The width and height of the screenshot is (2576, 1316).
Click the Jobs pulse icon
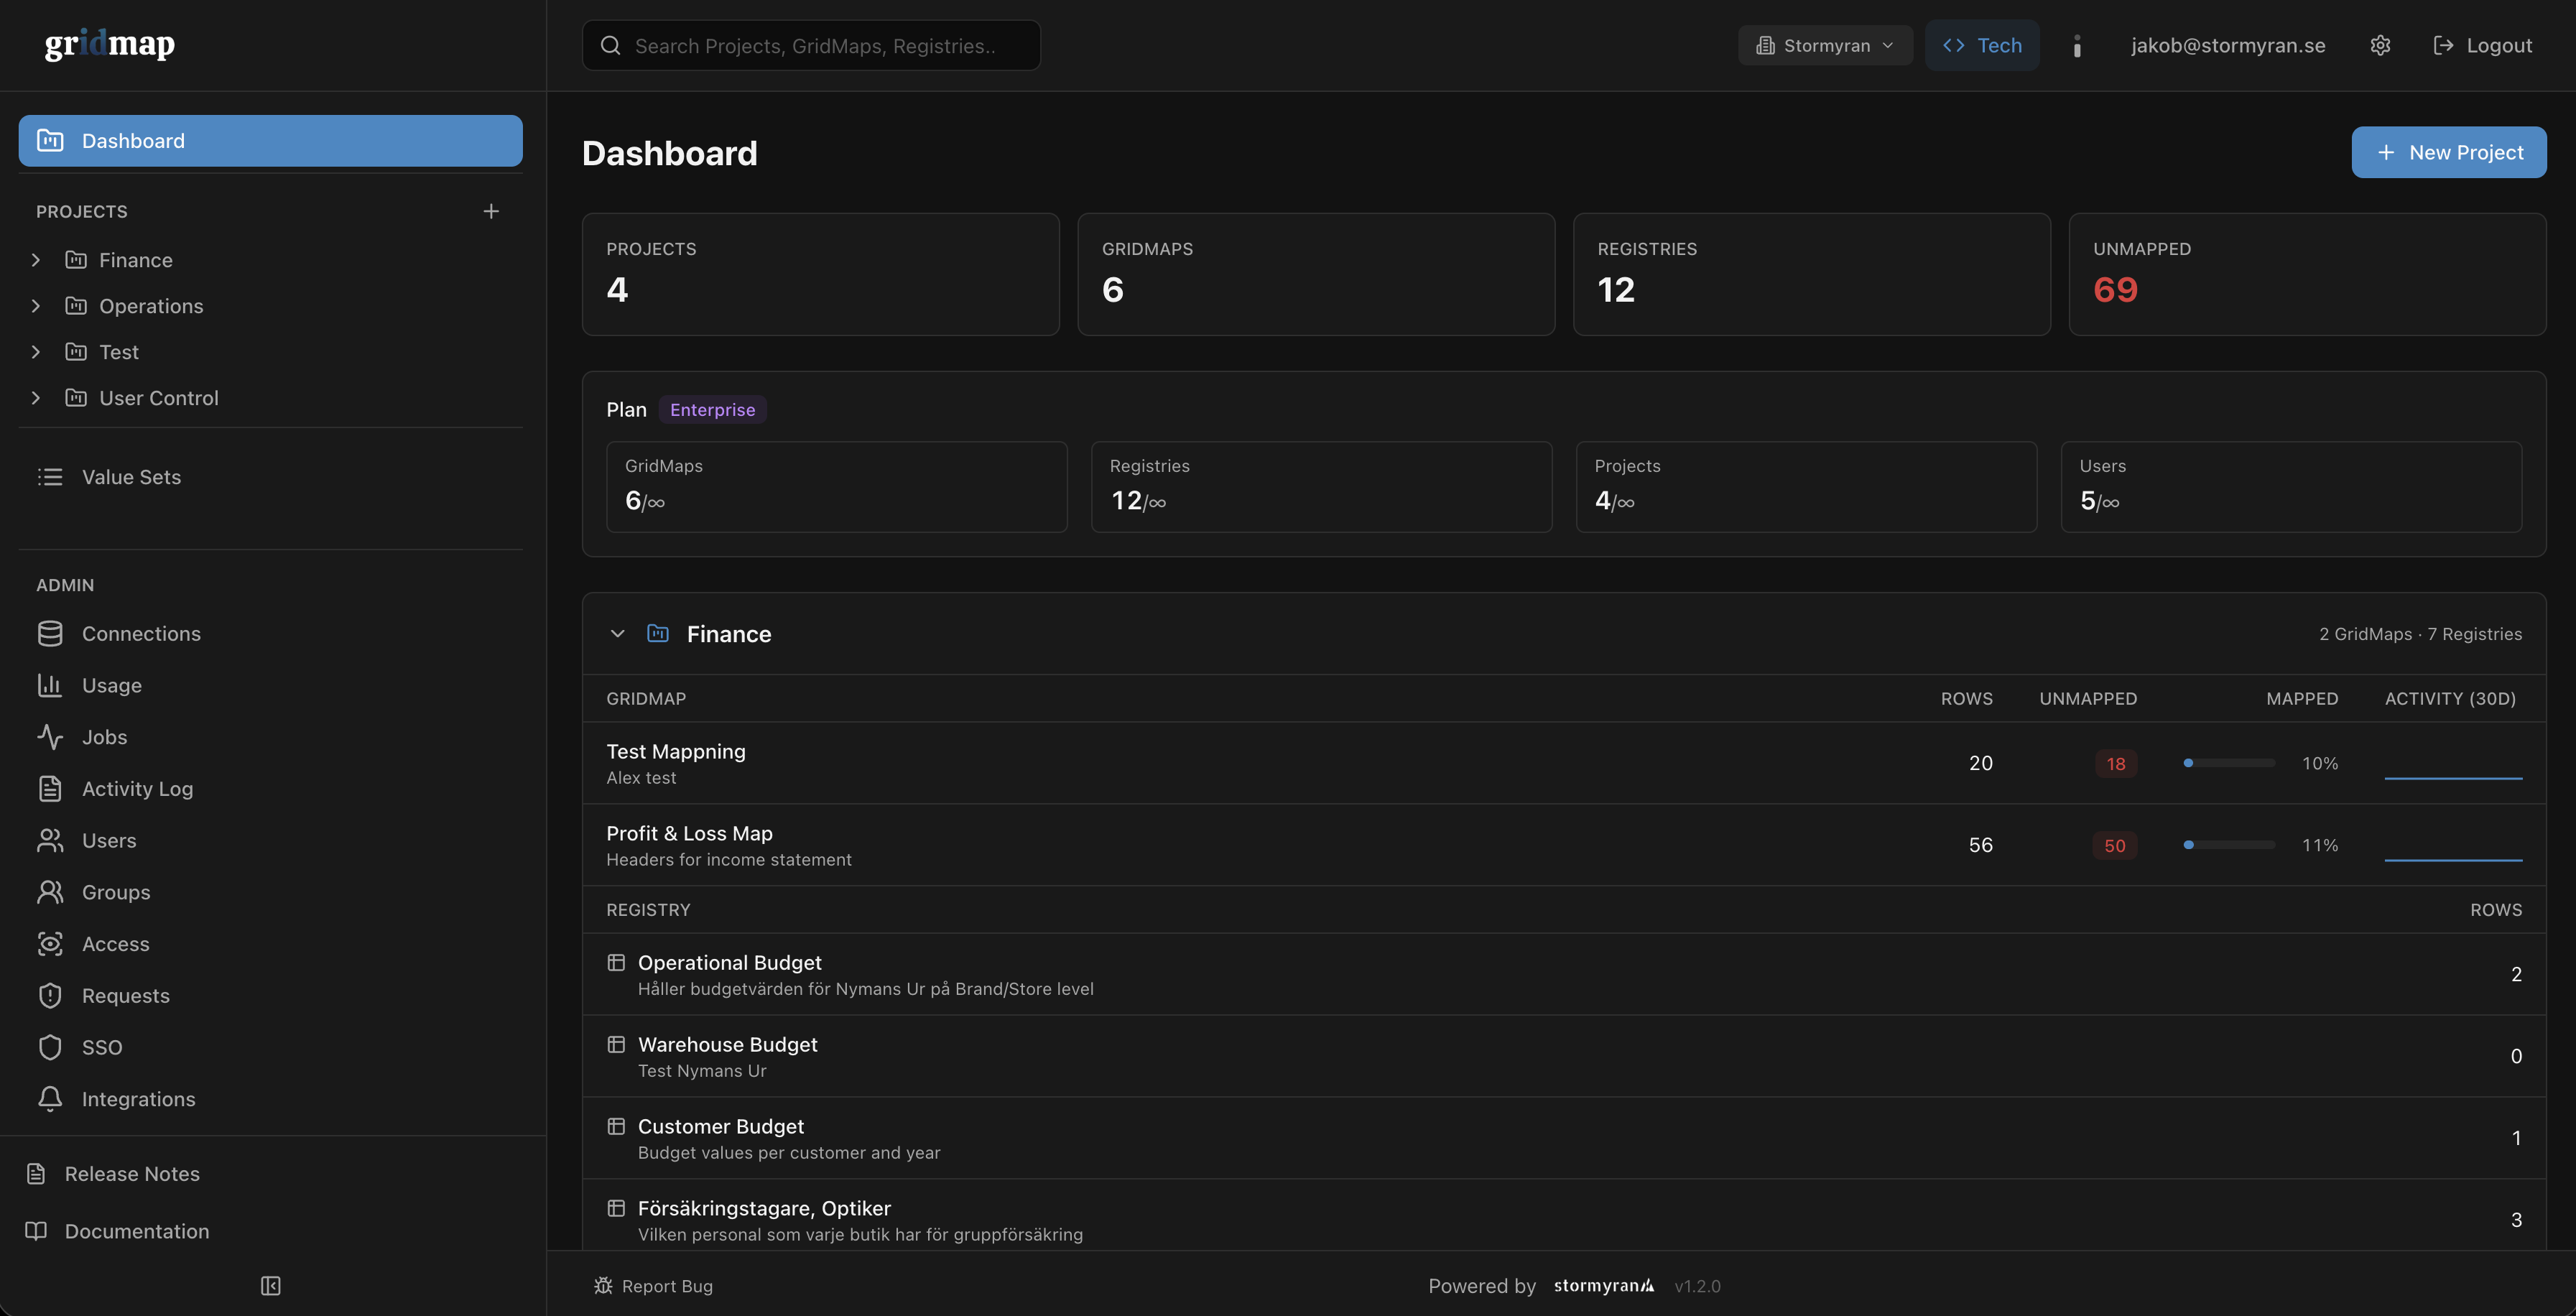[x=50, y=737]
